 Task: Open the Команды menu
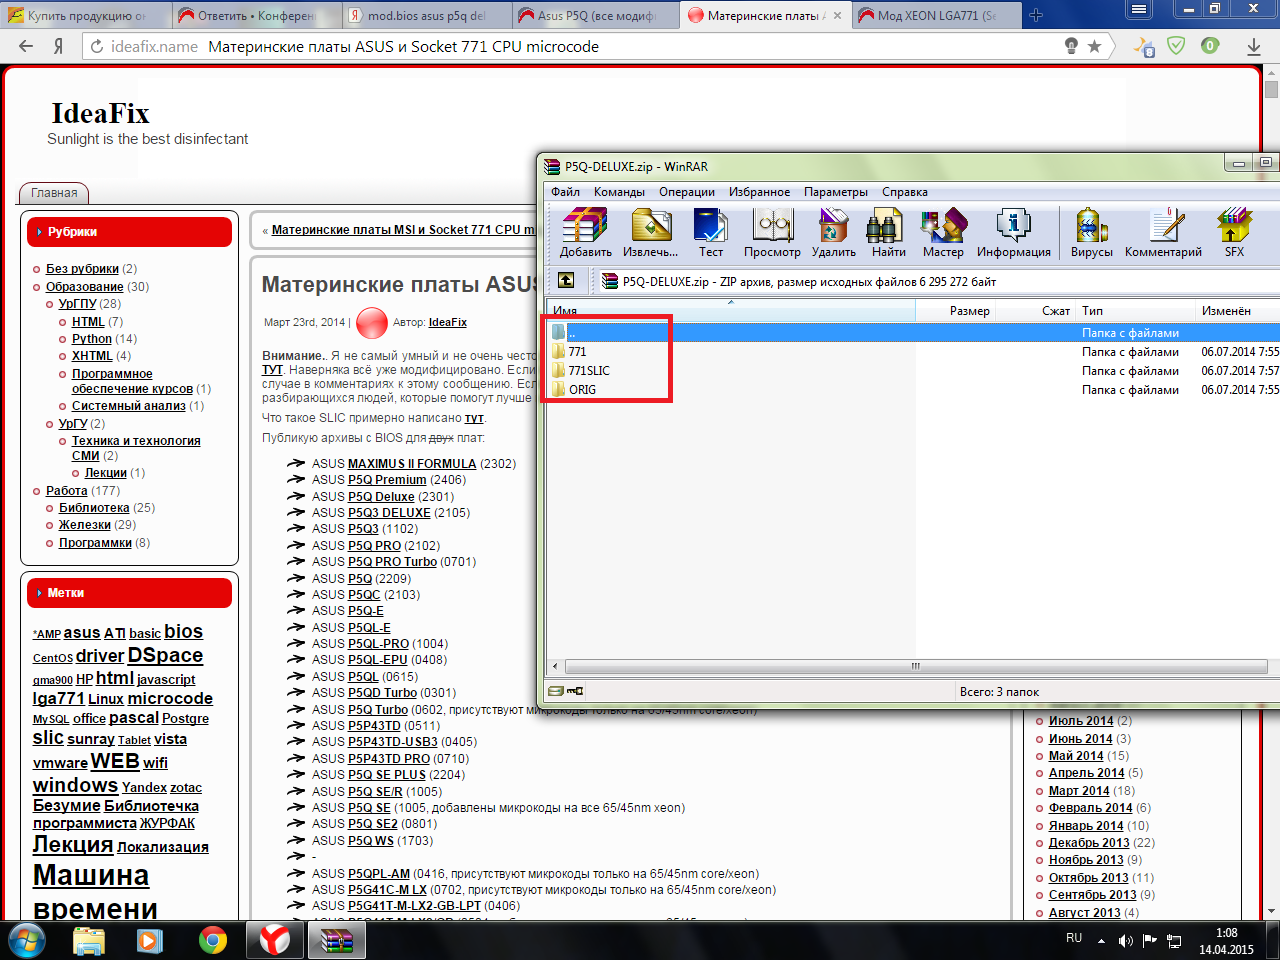click(619, 192)
